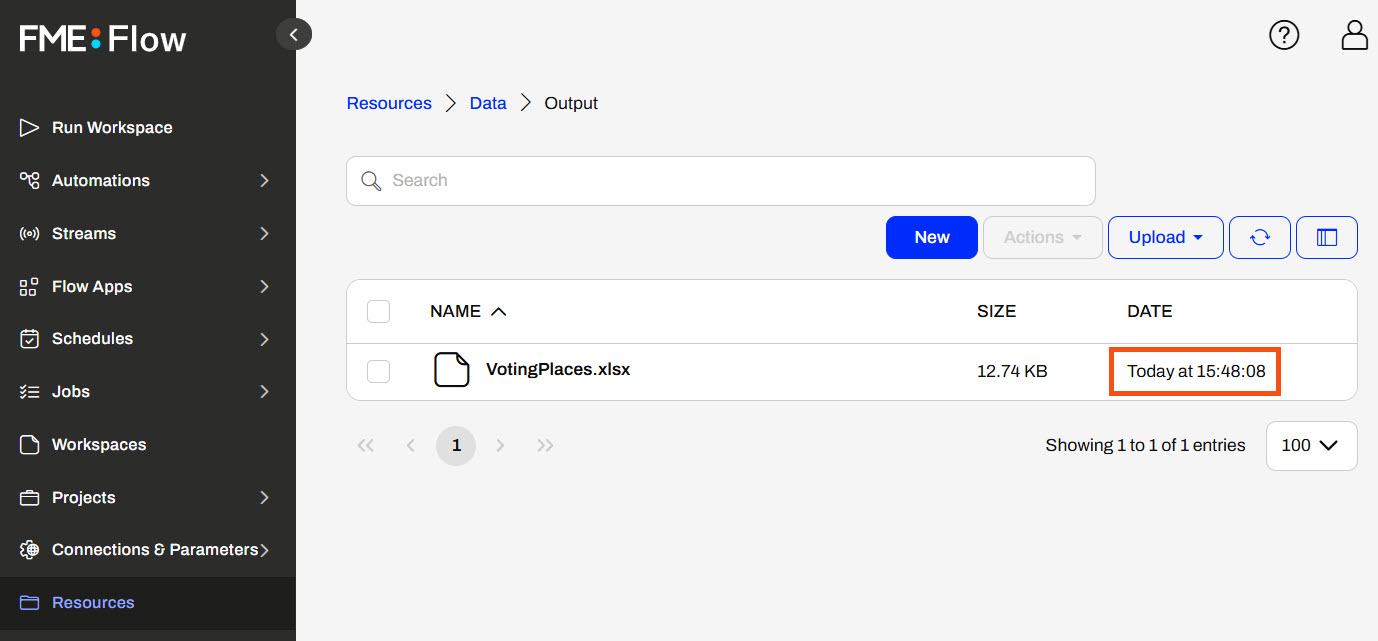Click the blue New button
This screenshot has height=641, width=1378.
tap(931, 237)
